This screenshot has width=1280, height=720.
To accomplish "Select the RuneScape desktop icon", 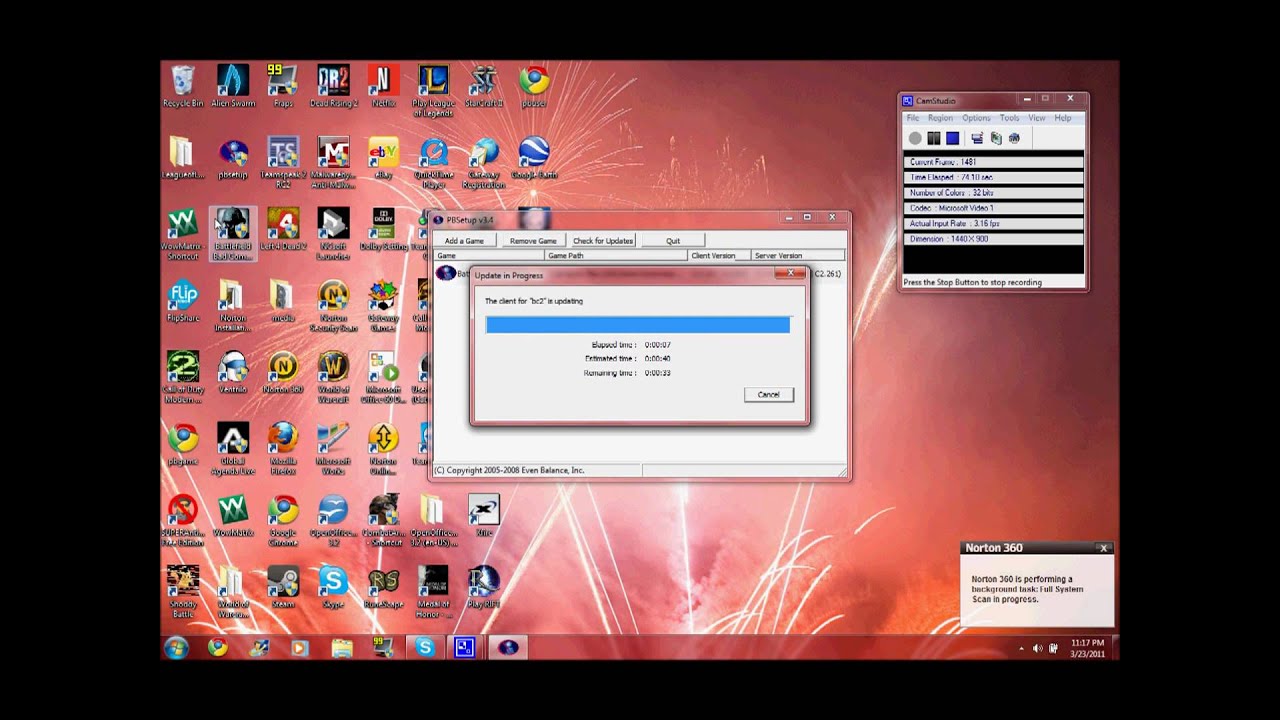I will tap(383, 588).
